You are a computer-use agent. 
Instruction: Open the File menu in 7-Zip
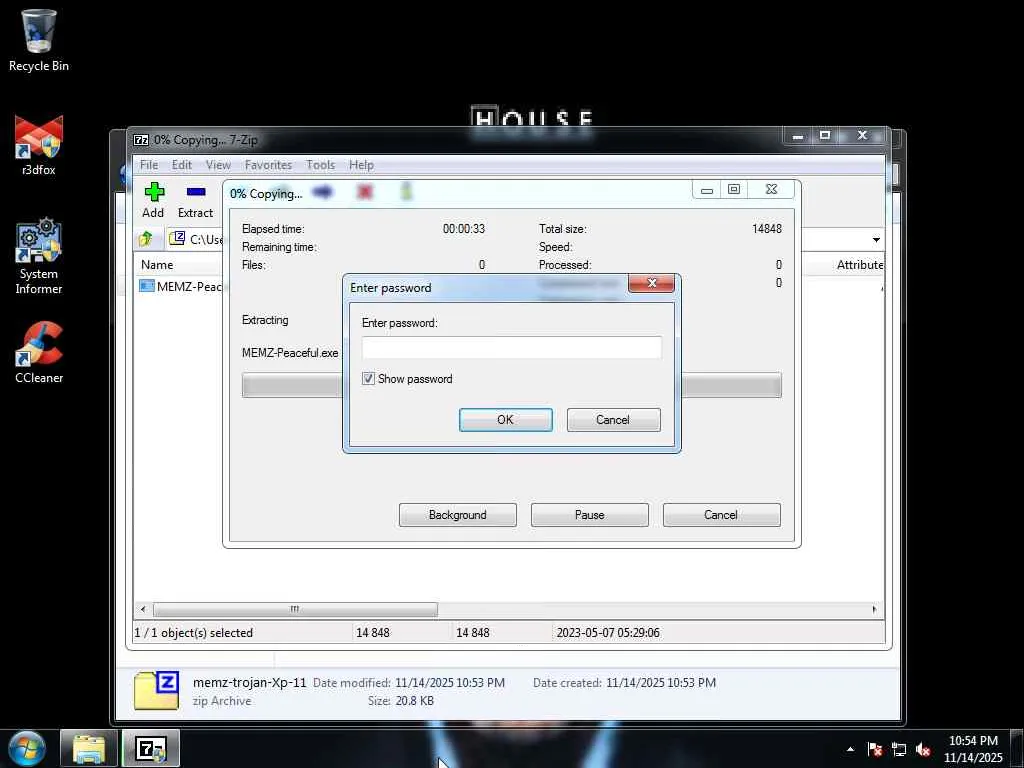click(149, 165)
